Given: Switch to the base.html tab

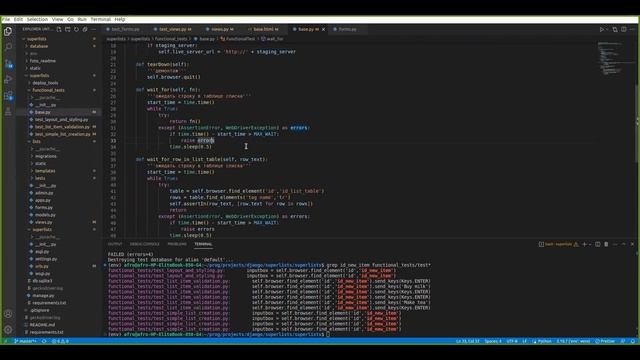Looking at the screenshot, I should coord(263,29).
